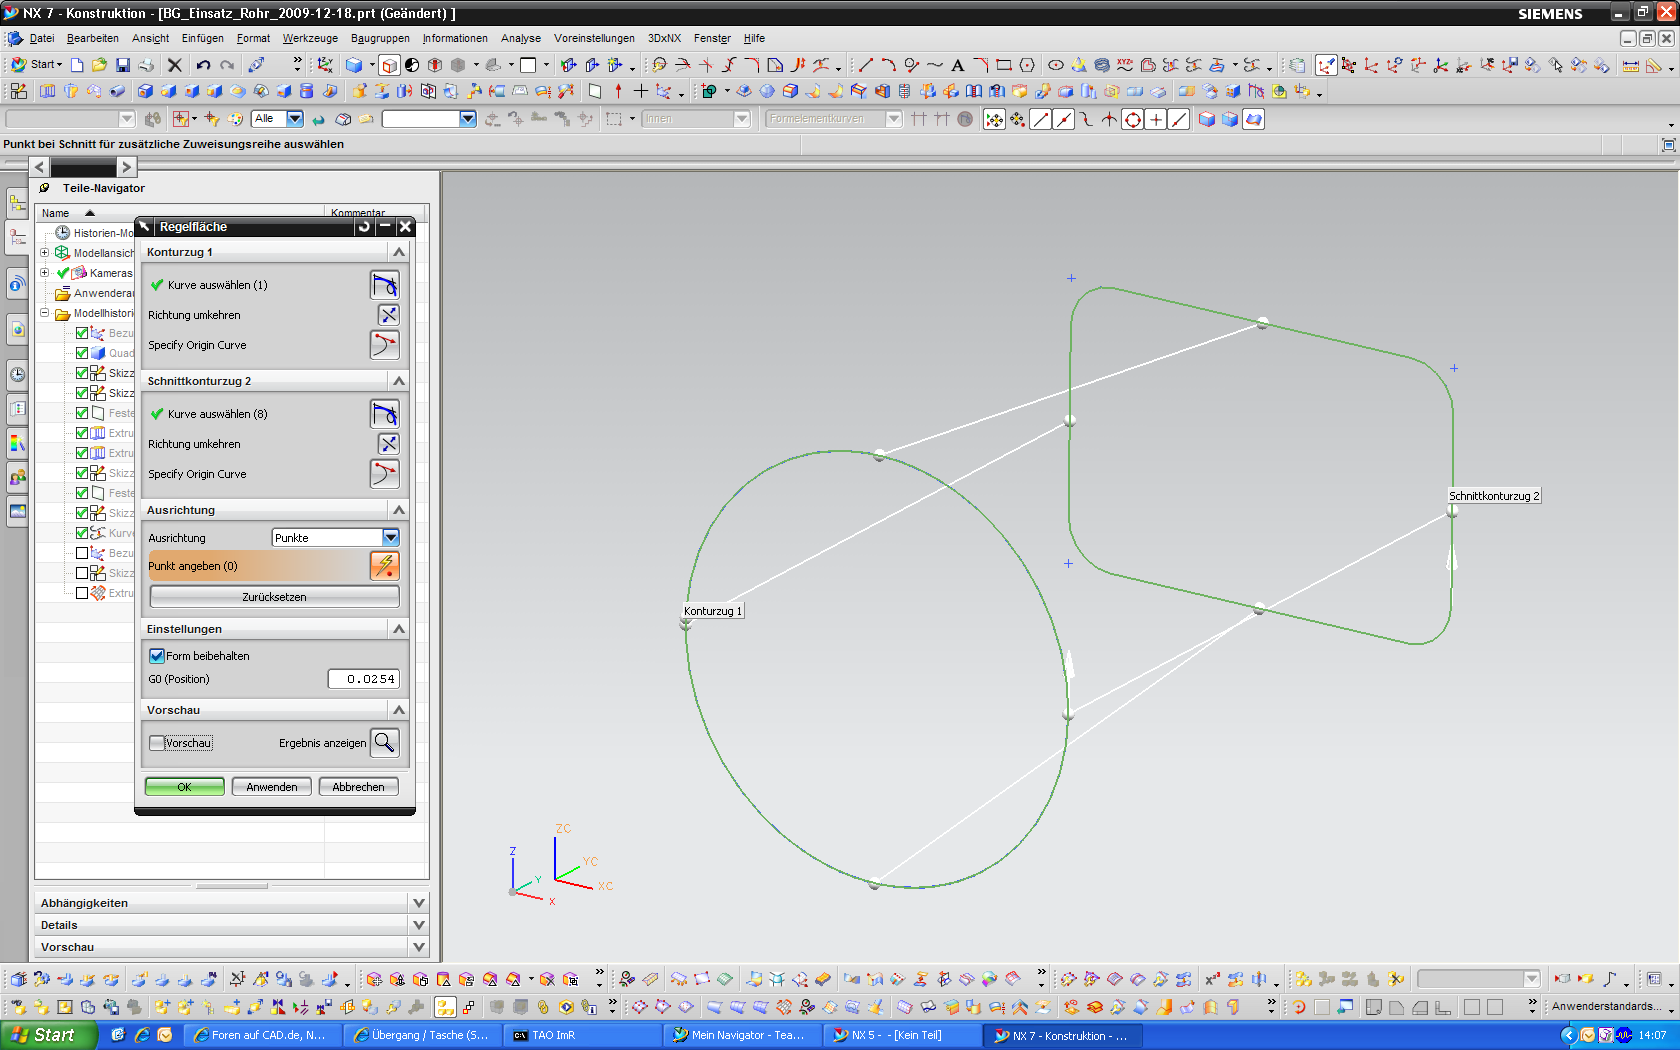This screenshot has width=1680, height=1050.
Task: Click the Abbrechen button
Action: point(358,787)
